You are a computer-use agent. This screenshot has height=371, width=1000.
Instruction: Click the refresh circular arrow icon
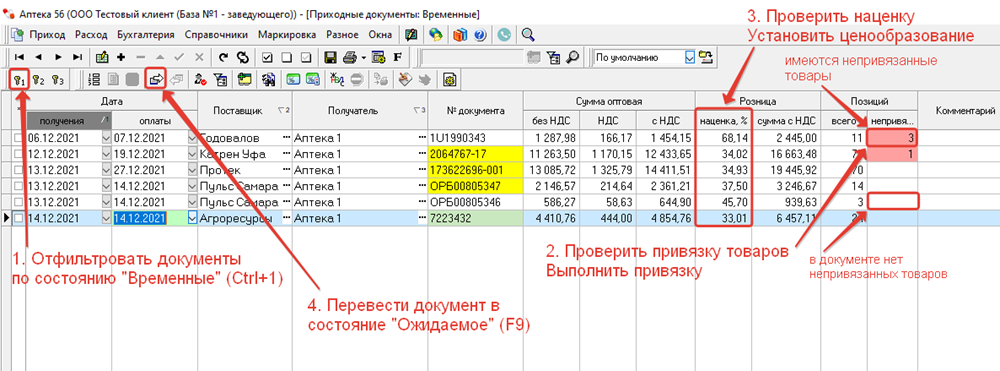click(x=223, y=57)
